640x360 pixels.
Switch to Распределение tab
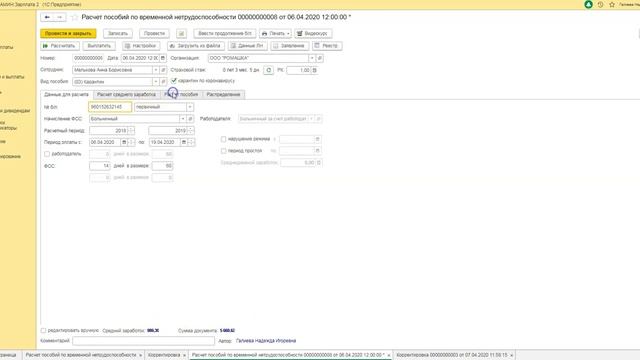click(223, 95)
